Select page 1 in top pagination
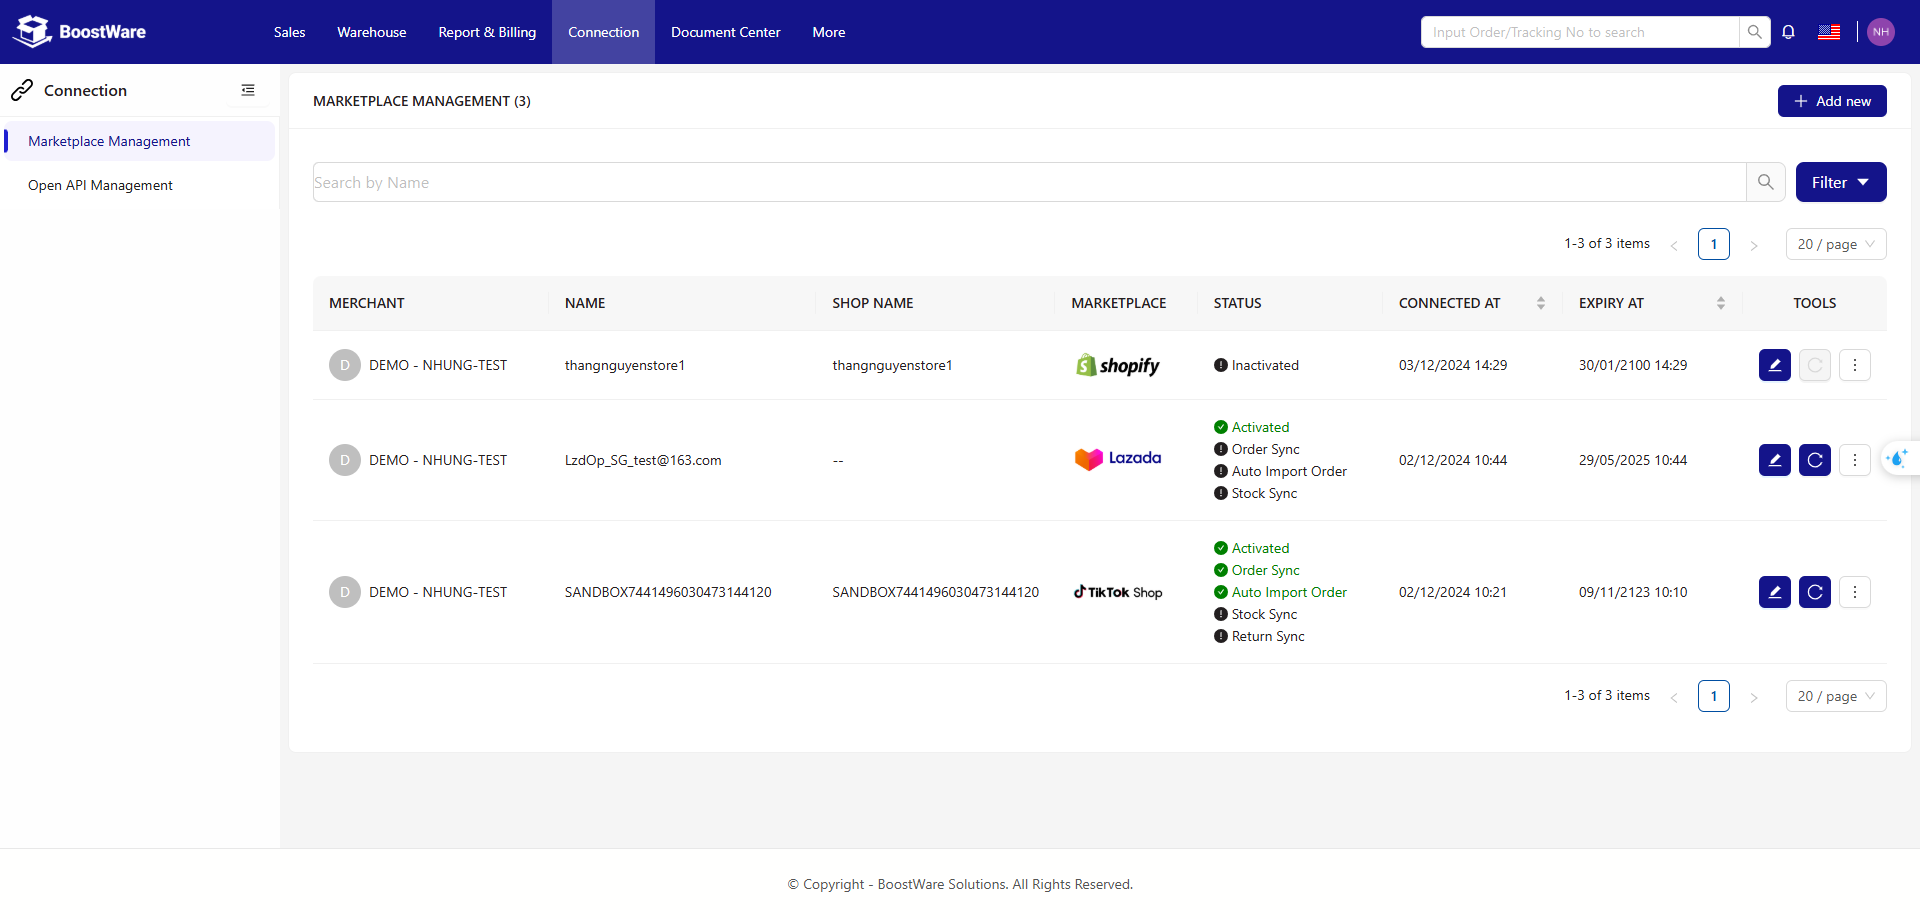The image size is (1920, 919). click(1714, 244)
